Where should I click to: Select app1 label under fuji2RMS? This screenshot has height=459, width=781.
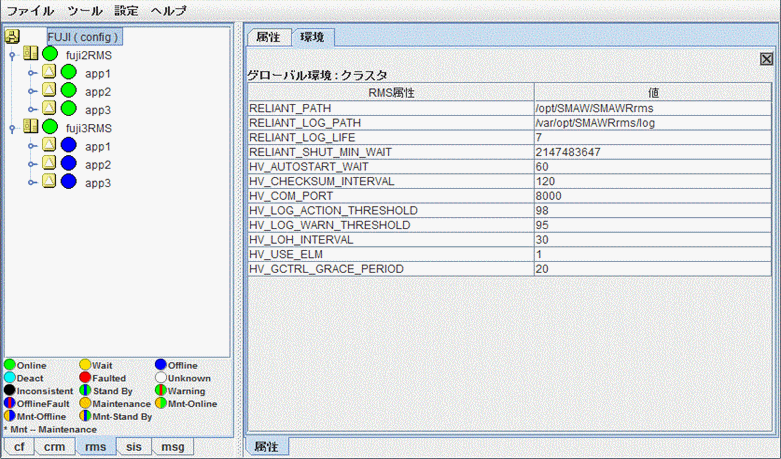[x=98, y=74]
